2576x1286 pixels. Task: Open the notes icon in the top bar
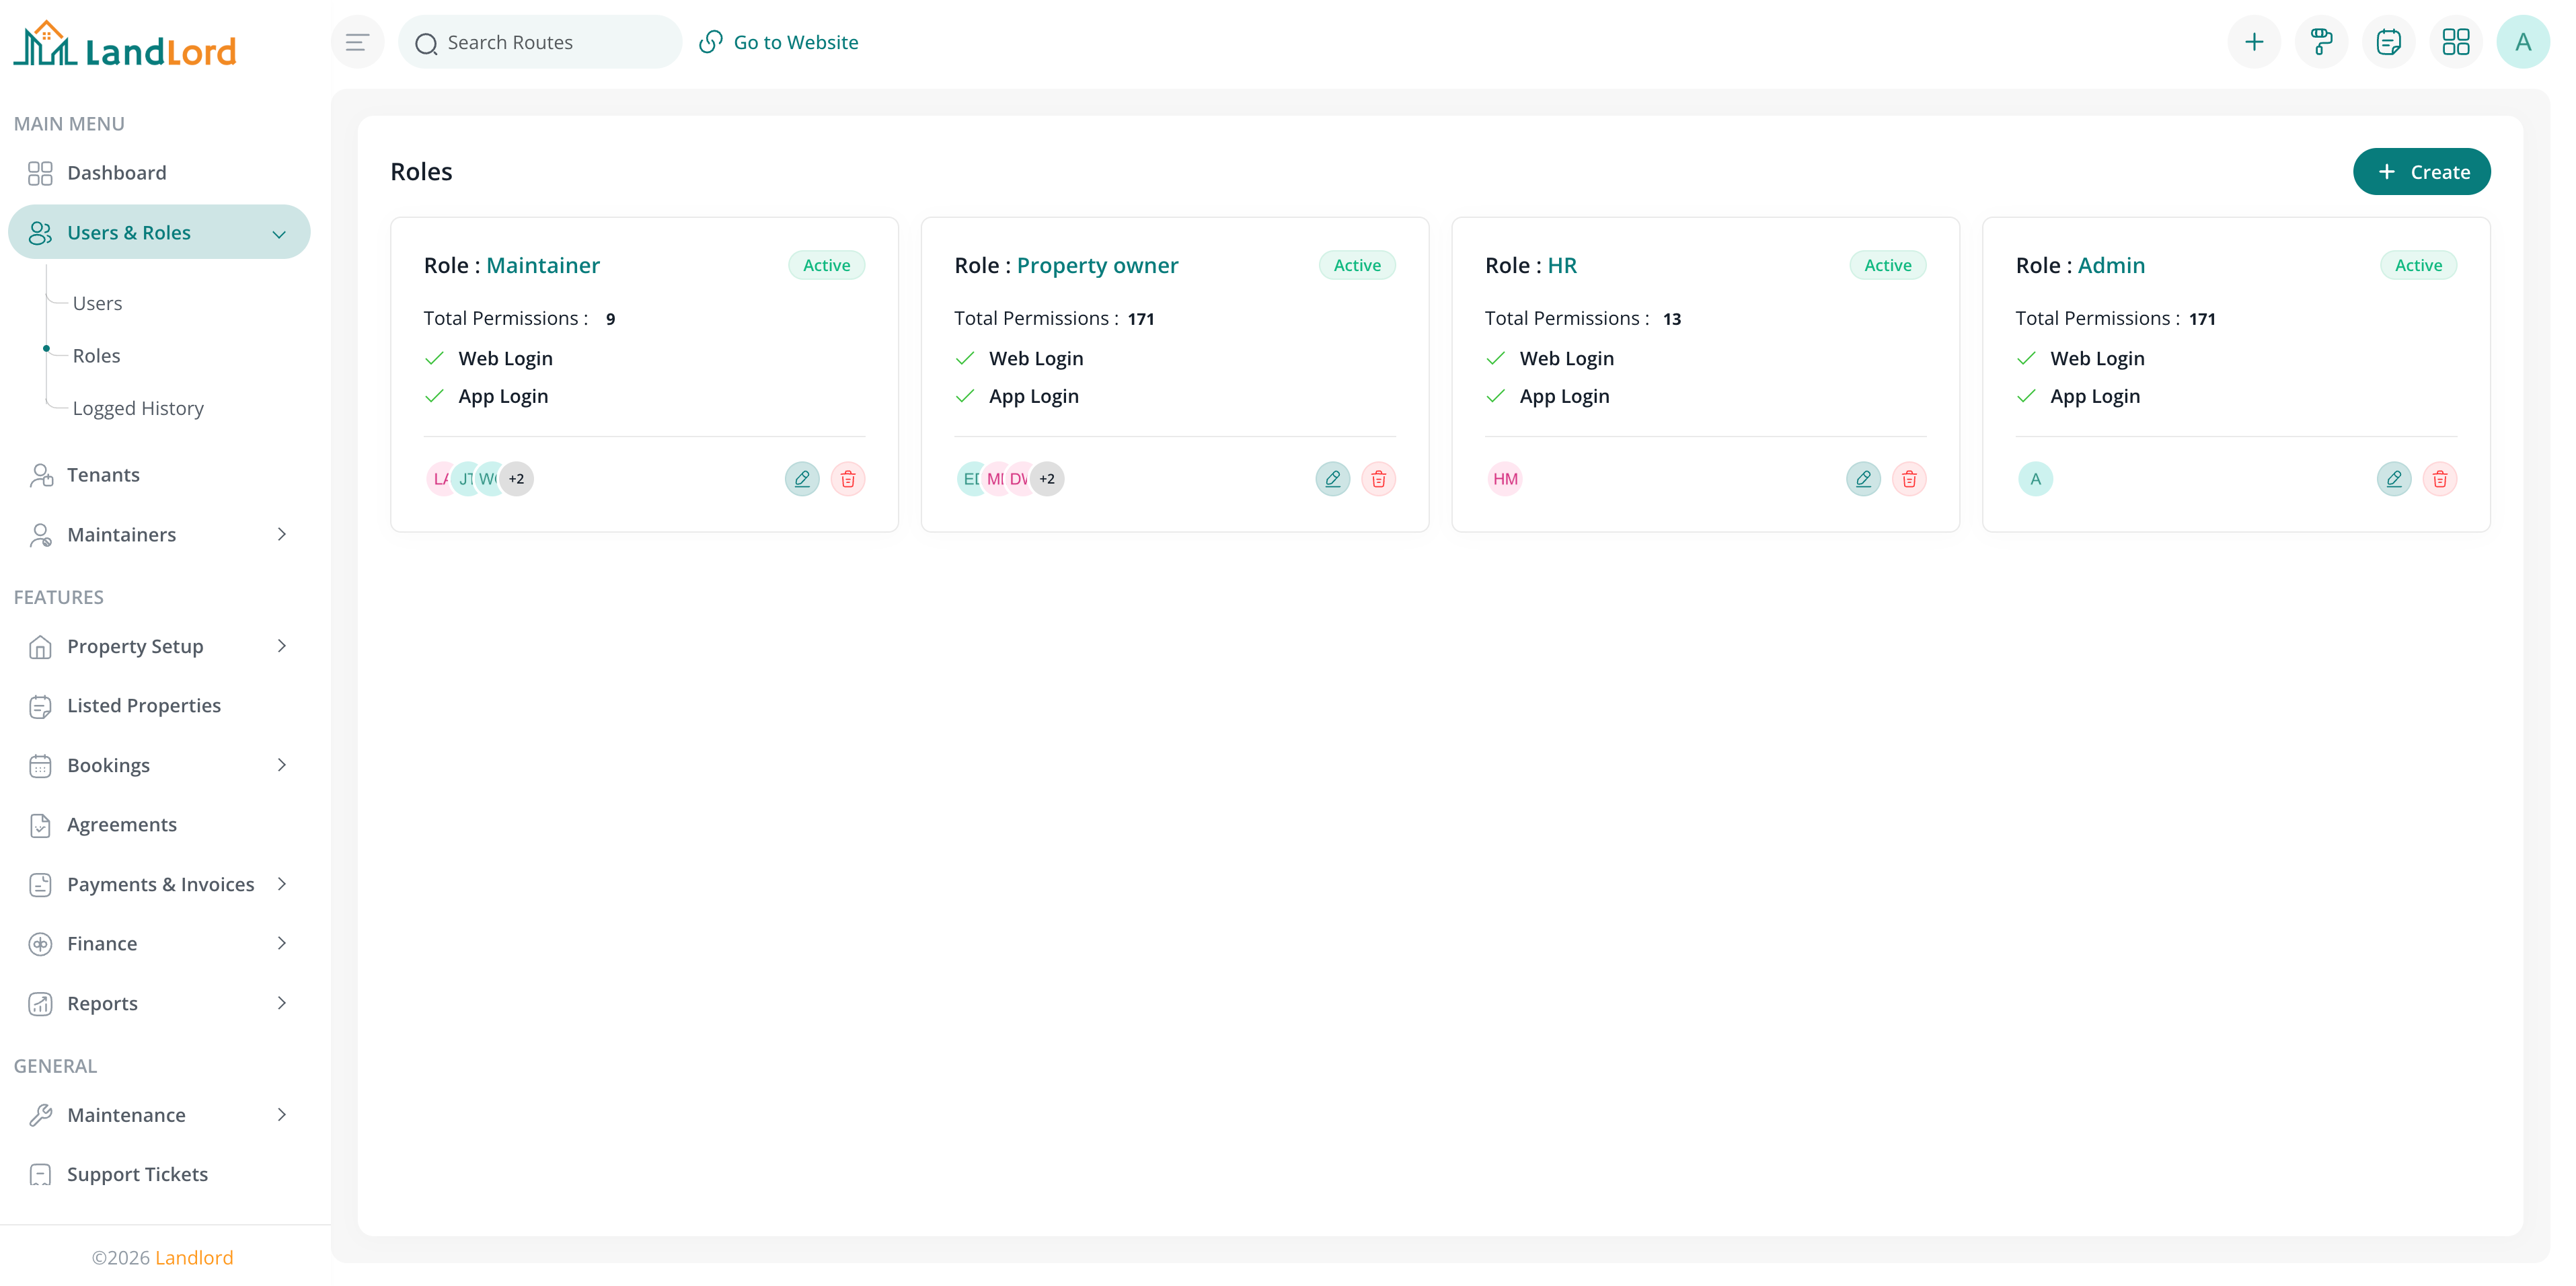click(2389, 41)
